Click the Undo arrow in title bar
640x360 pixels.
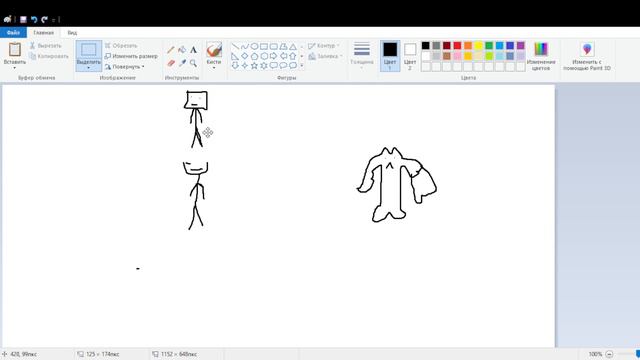(34, 19)
